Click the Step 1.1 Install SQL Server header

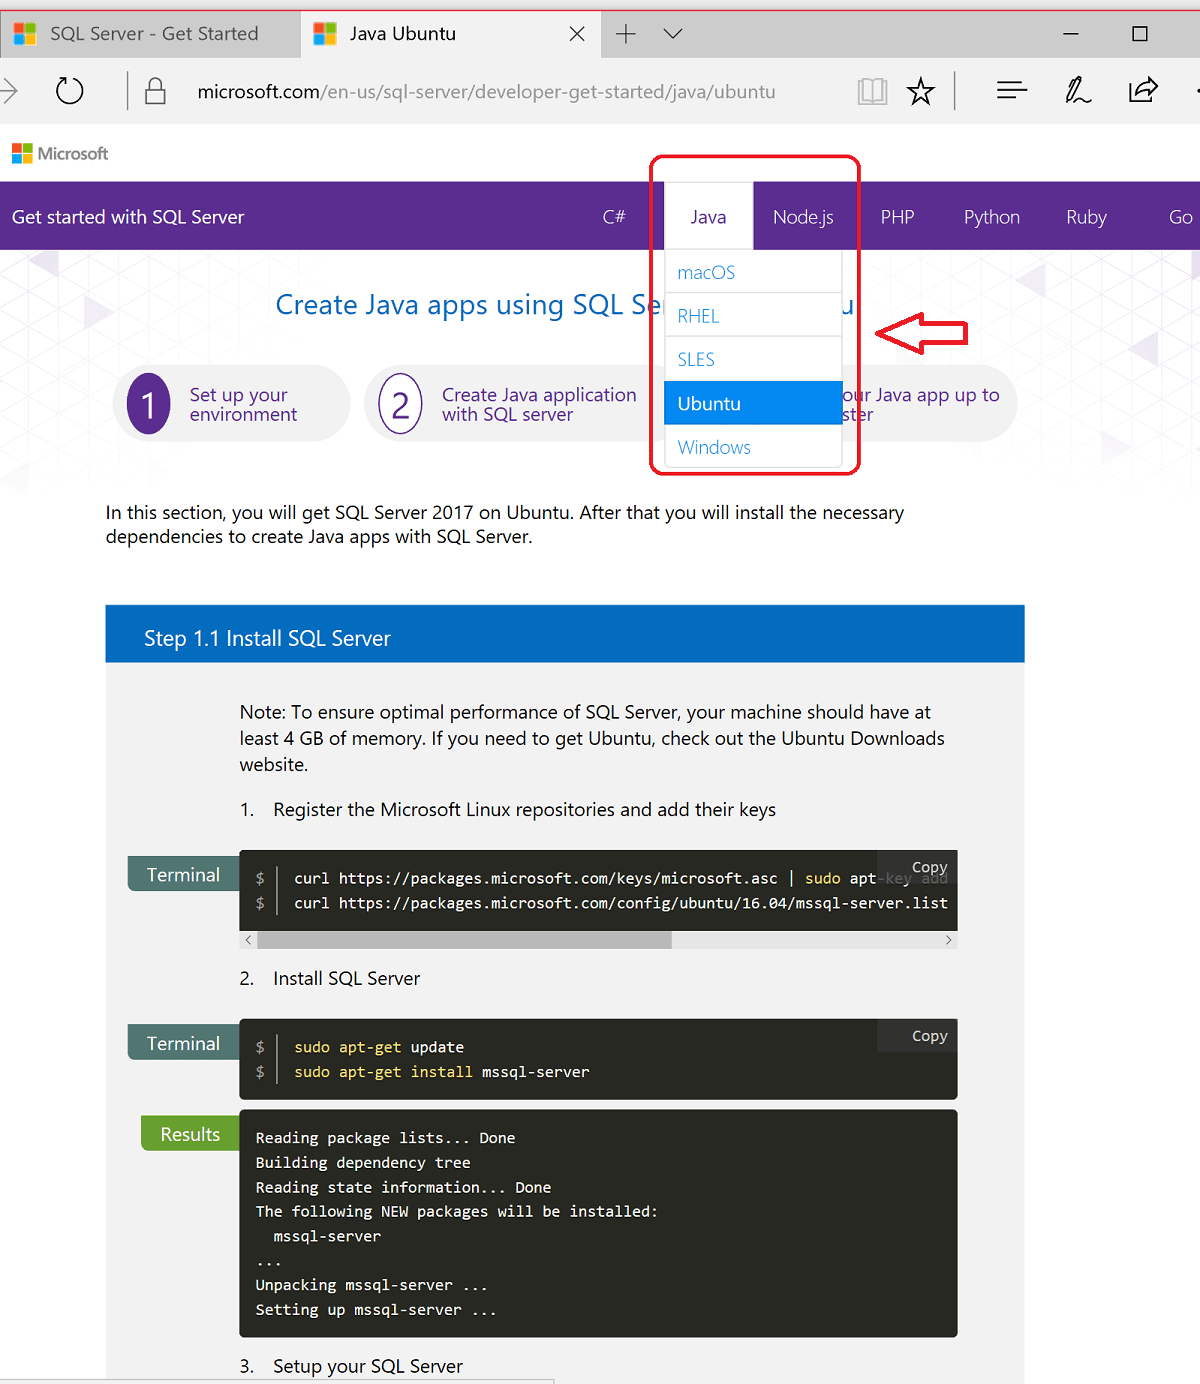point(565,634)
